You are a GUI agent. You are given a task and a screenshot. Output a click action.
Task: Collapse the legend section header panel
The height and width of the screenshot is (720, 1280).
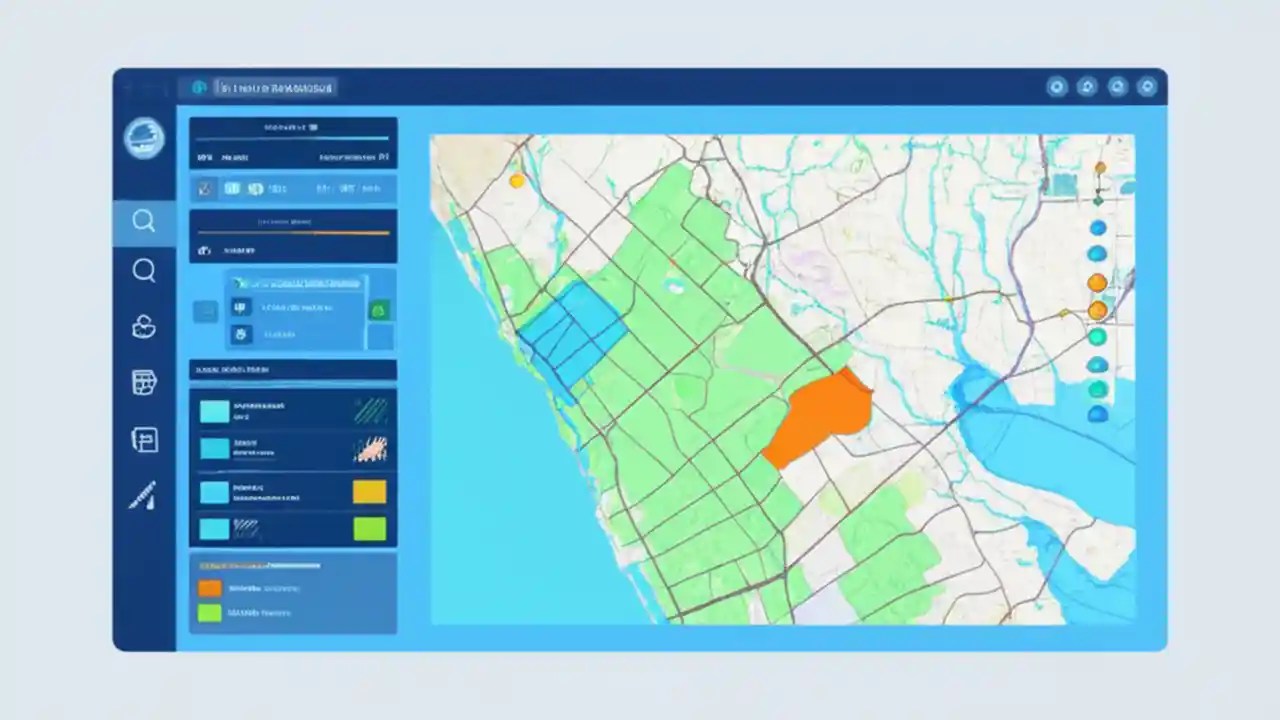point(292,370)
